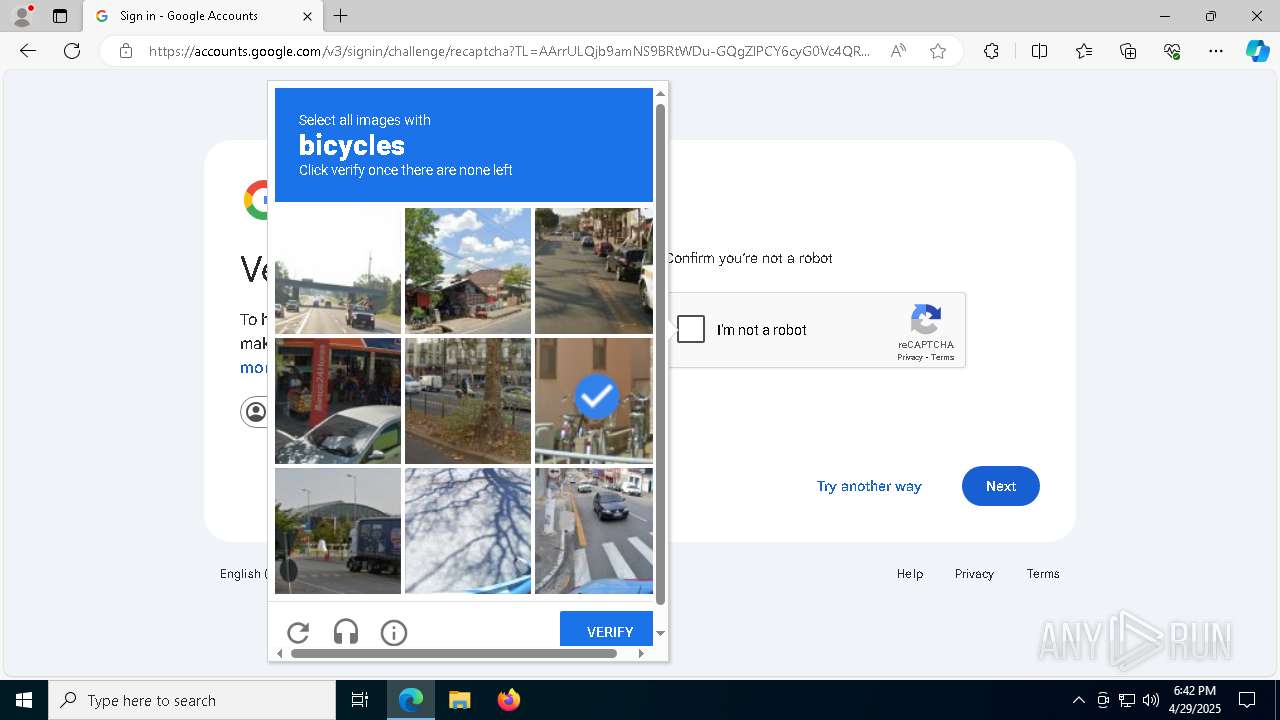
Task: Open Settings and more ellipsis menu
Action: 1216,51
